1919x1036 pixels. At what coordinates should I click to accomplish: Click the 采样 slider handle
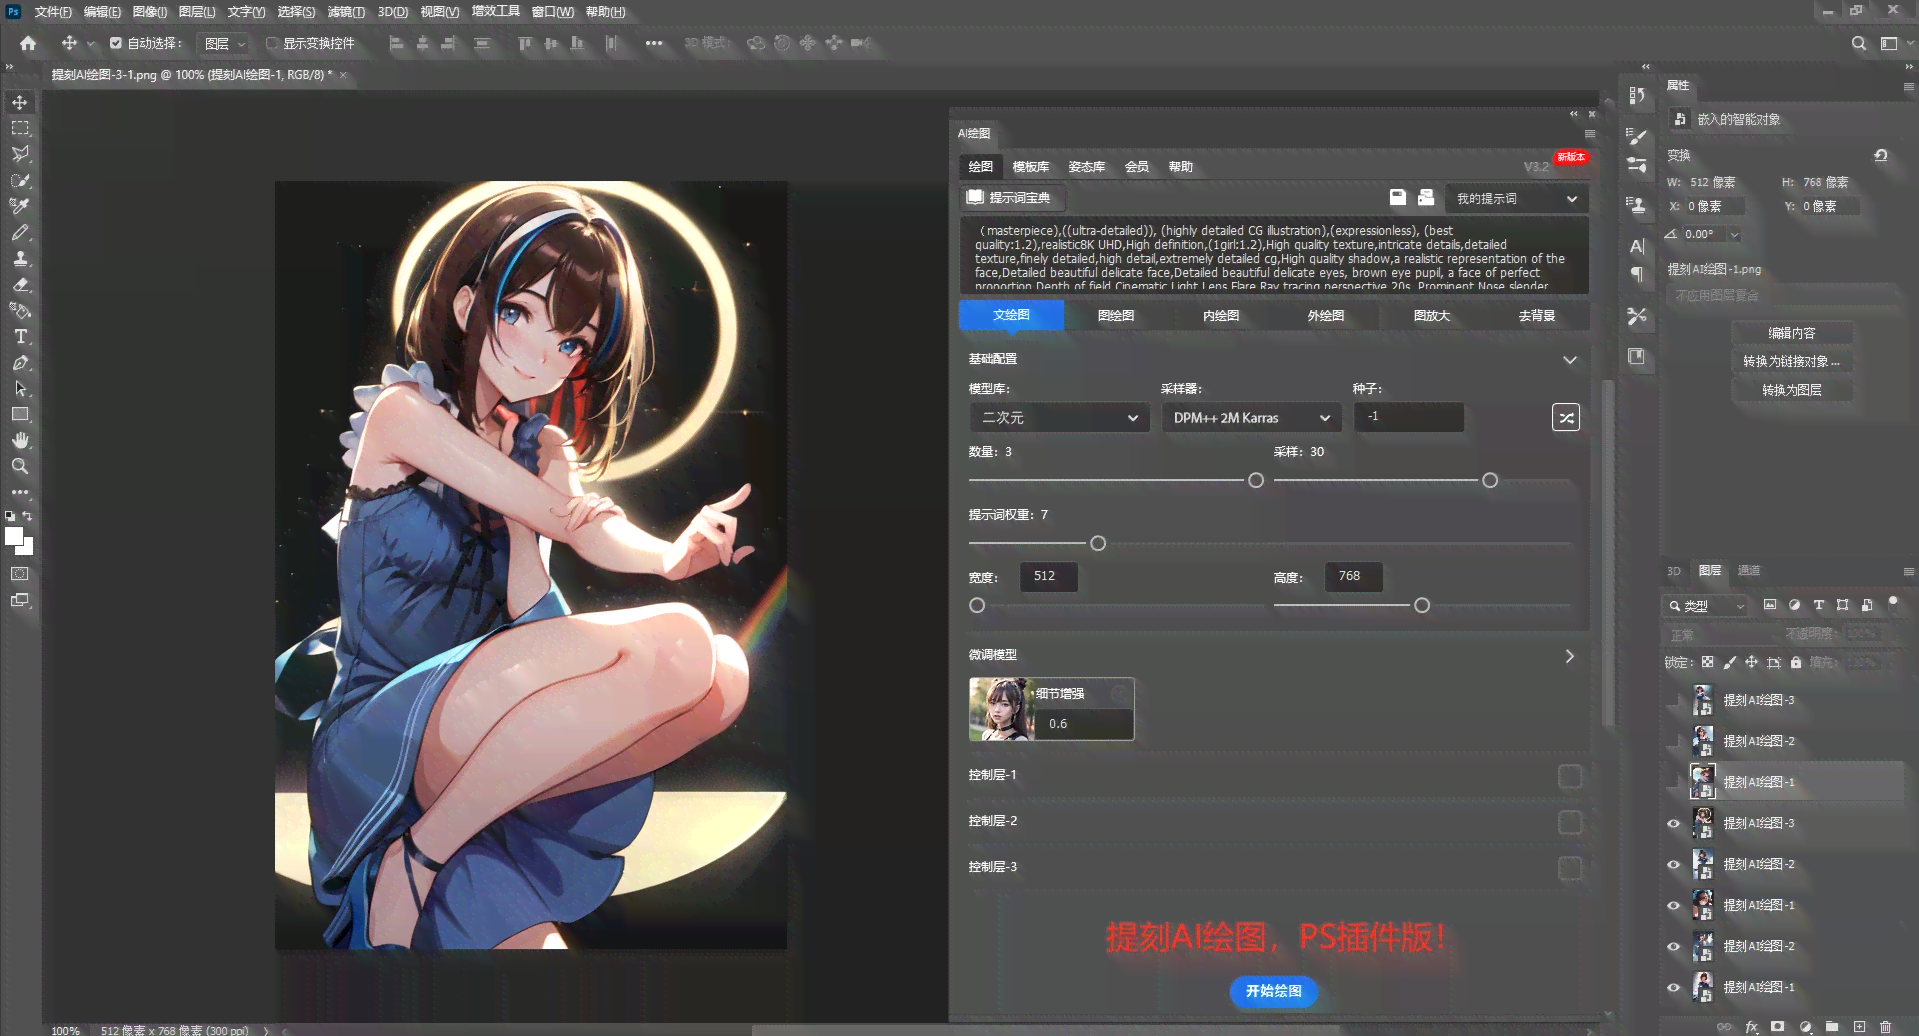point(1490,480)
